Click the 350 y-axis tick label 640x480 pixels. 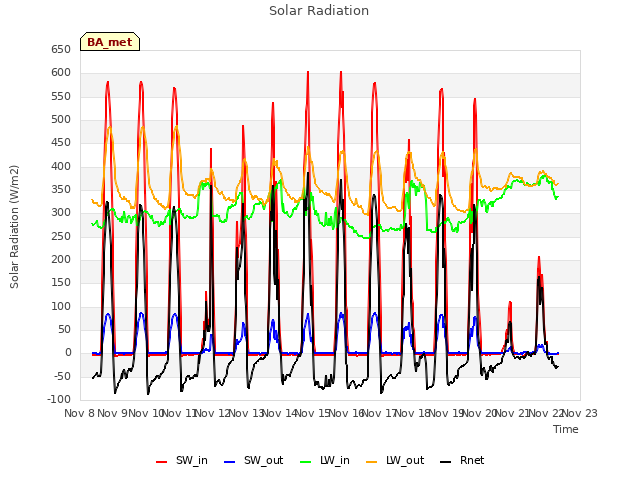point(61,189)
